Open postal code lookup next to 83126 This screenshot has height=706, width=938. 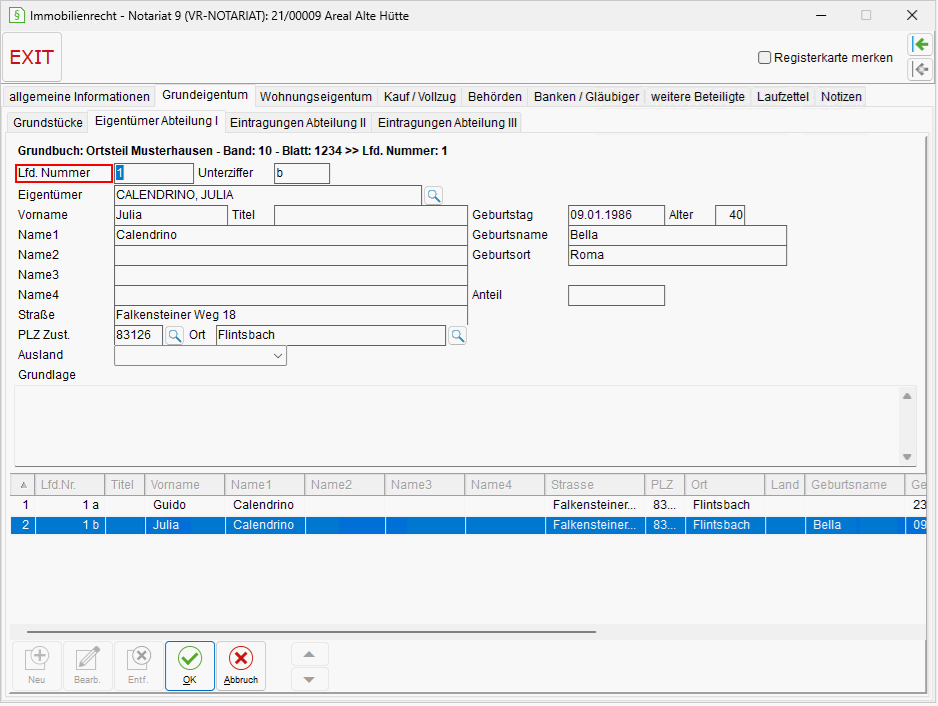tap(174, 335)
